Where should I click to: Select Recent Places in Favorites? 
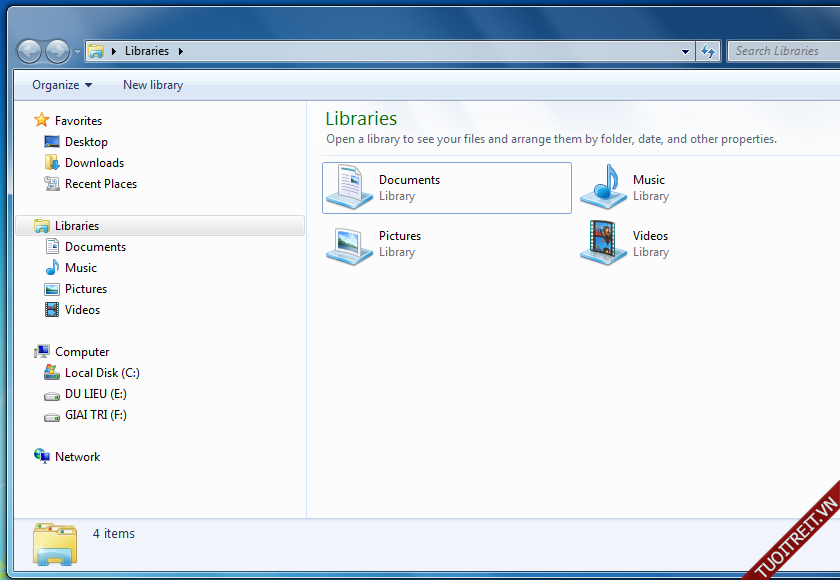point(100,184)
